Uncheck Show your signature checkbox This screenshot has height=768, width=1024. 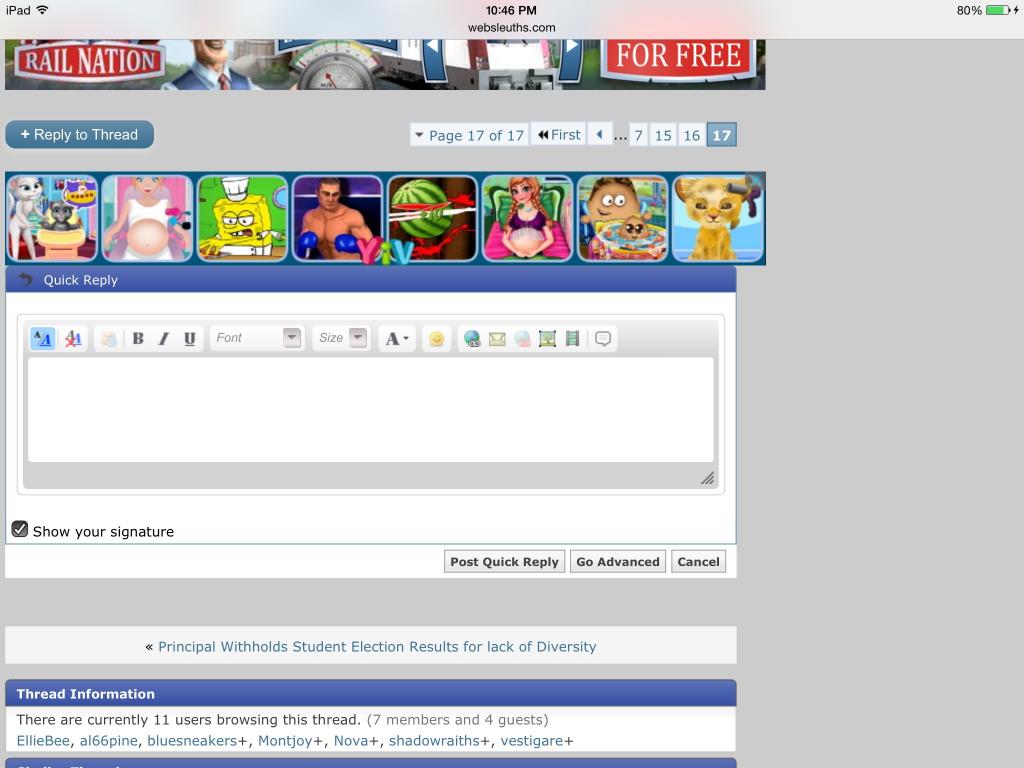pyautogui.click(x=20, y=529)
